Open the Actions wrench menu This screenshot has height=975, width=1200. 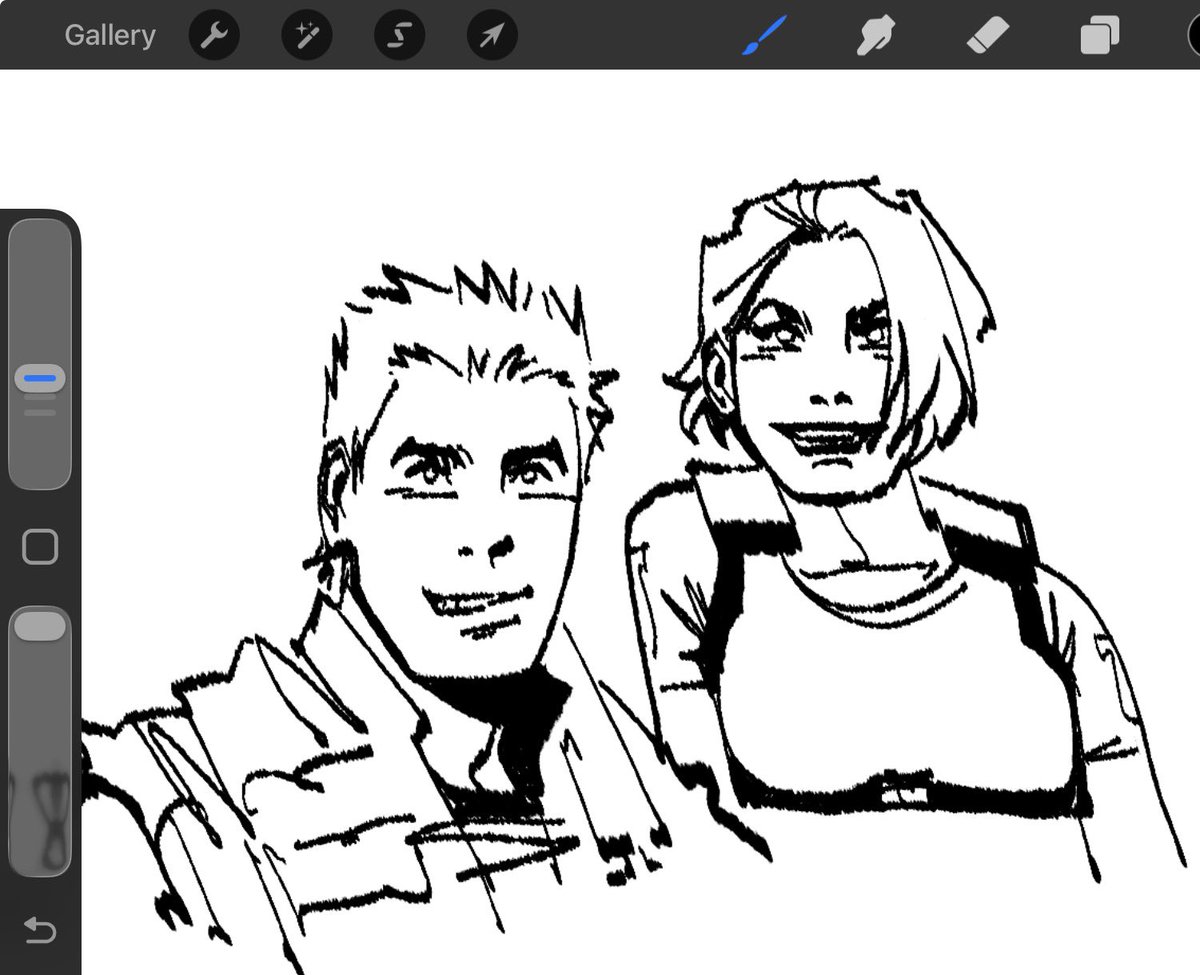tap(214, 36)
